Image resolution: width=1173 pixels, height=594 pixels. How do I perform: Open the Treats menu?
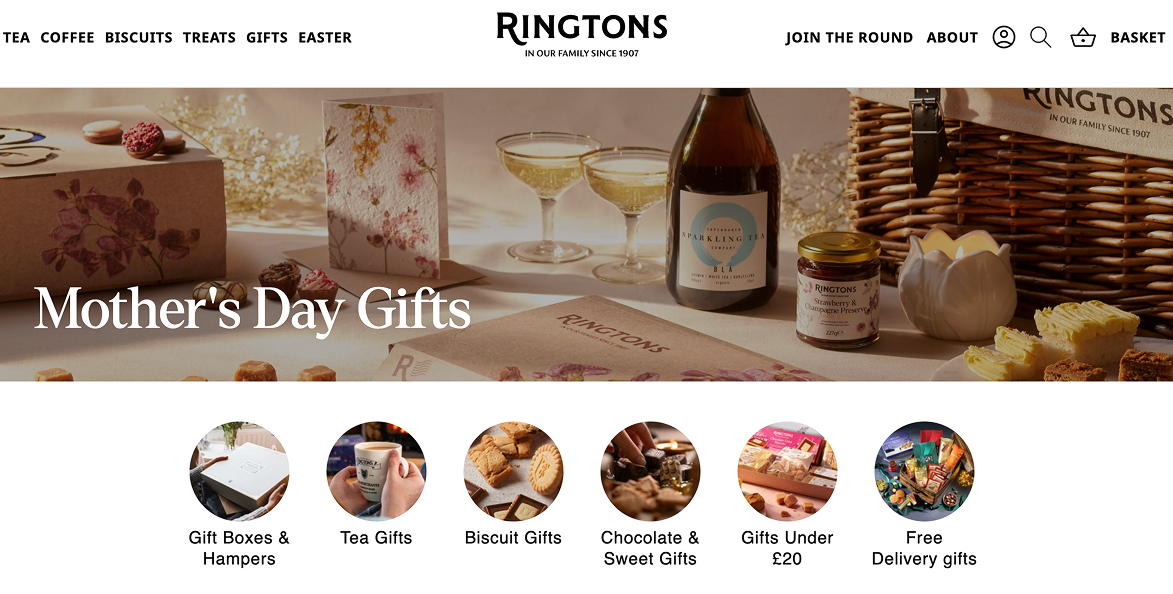[209, 37]
